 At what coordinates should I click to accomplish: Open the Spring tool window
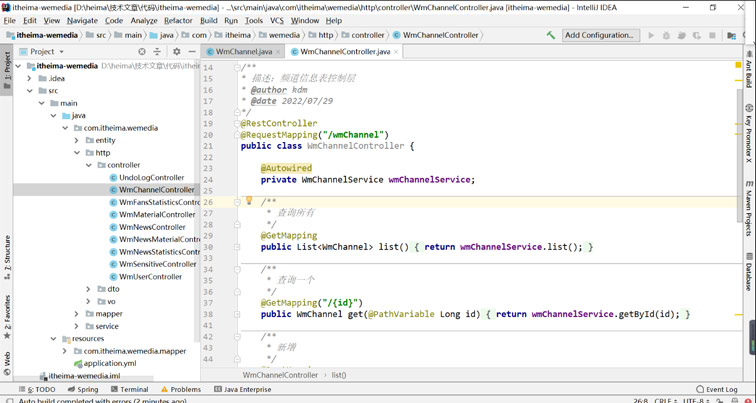83,389
